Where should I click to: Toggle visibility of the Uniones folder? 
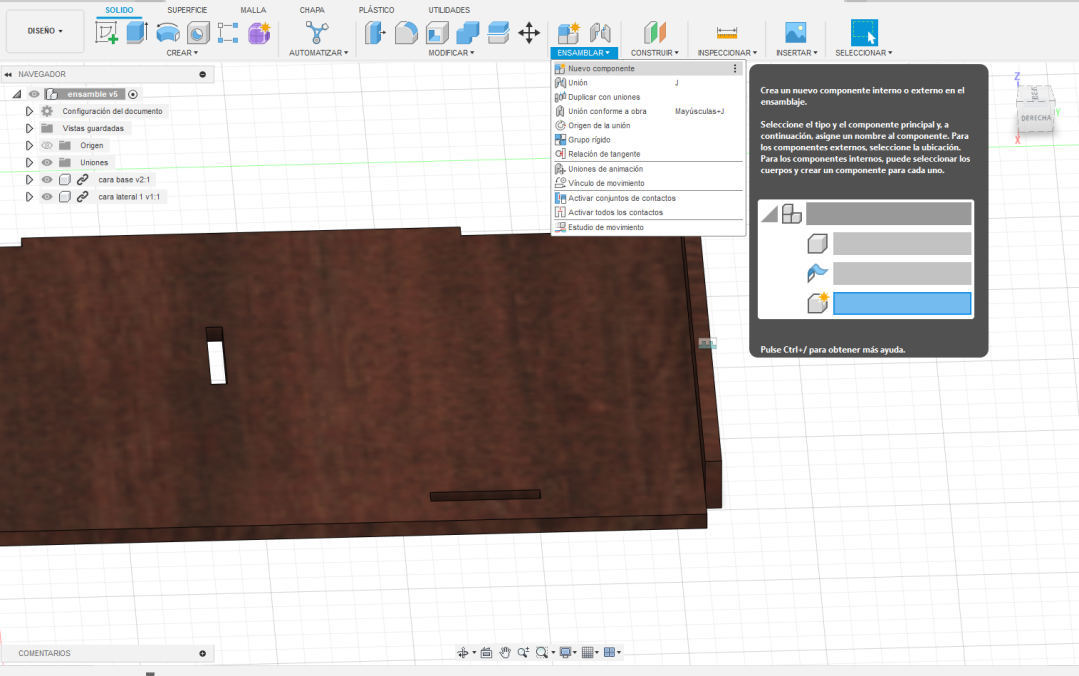(47, 162)
